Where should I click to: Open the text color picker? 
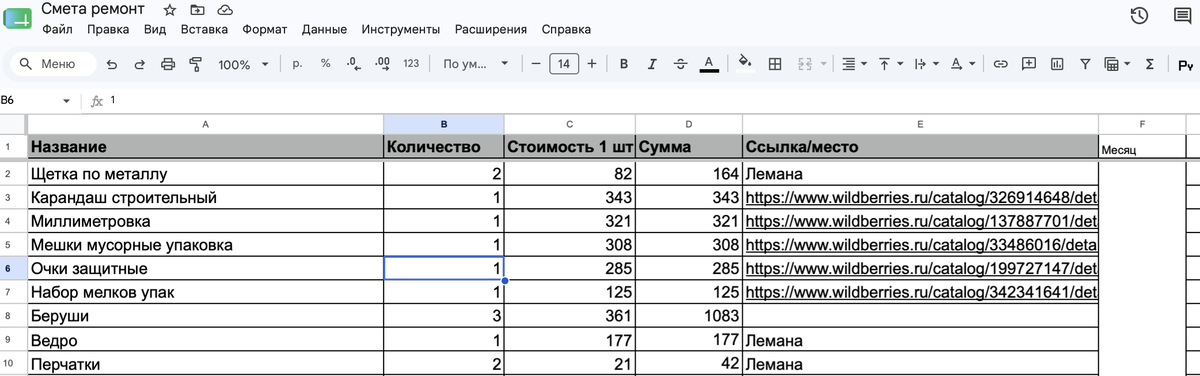point(709,64)
